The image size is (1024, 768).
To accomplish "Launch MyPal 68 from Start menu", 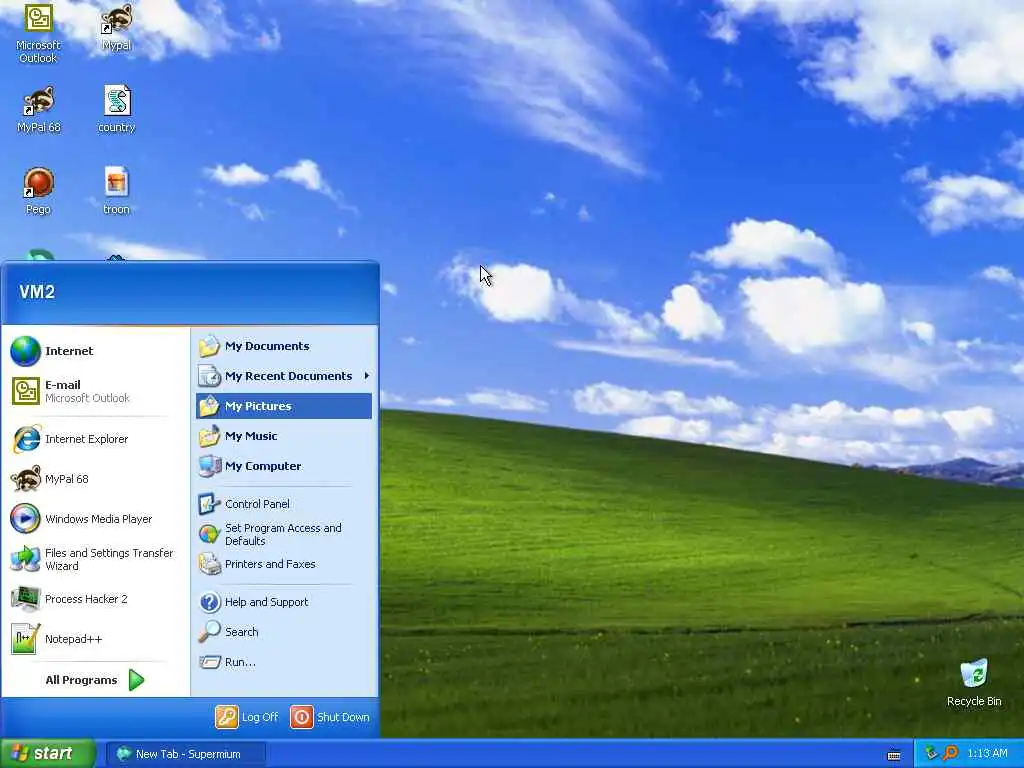I will (x=97, y=479).
